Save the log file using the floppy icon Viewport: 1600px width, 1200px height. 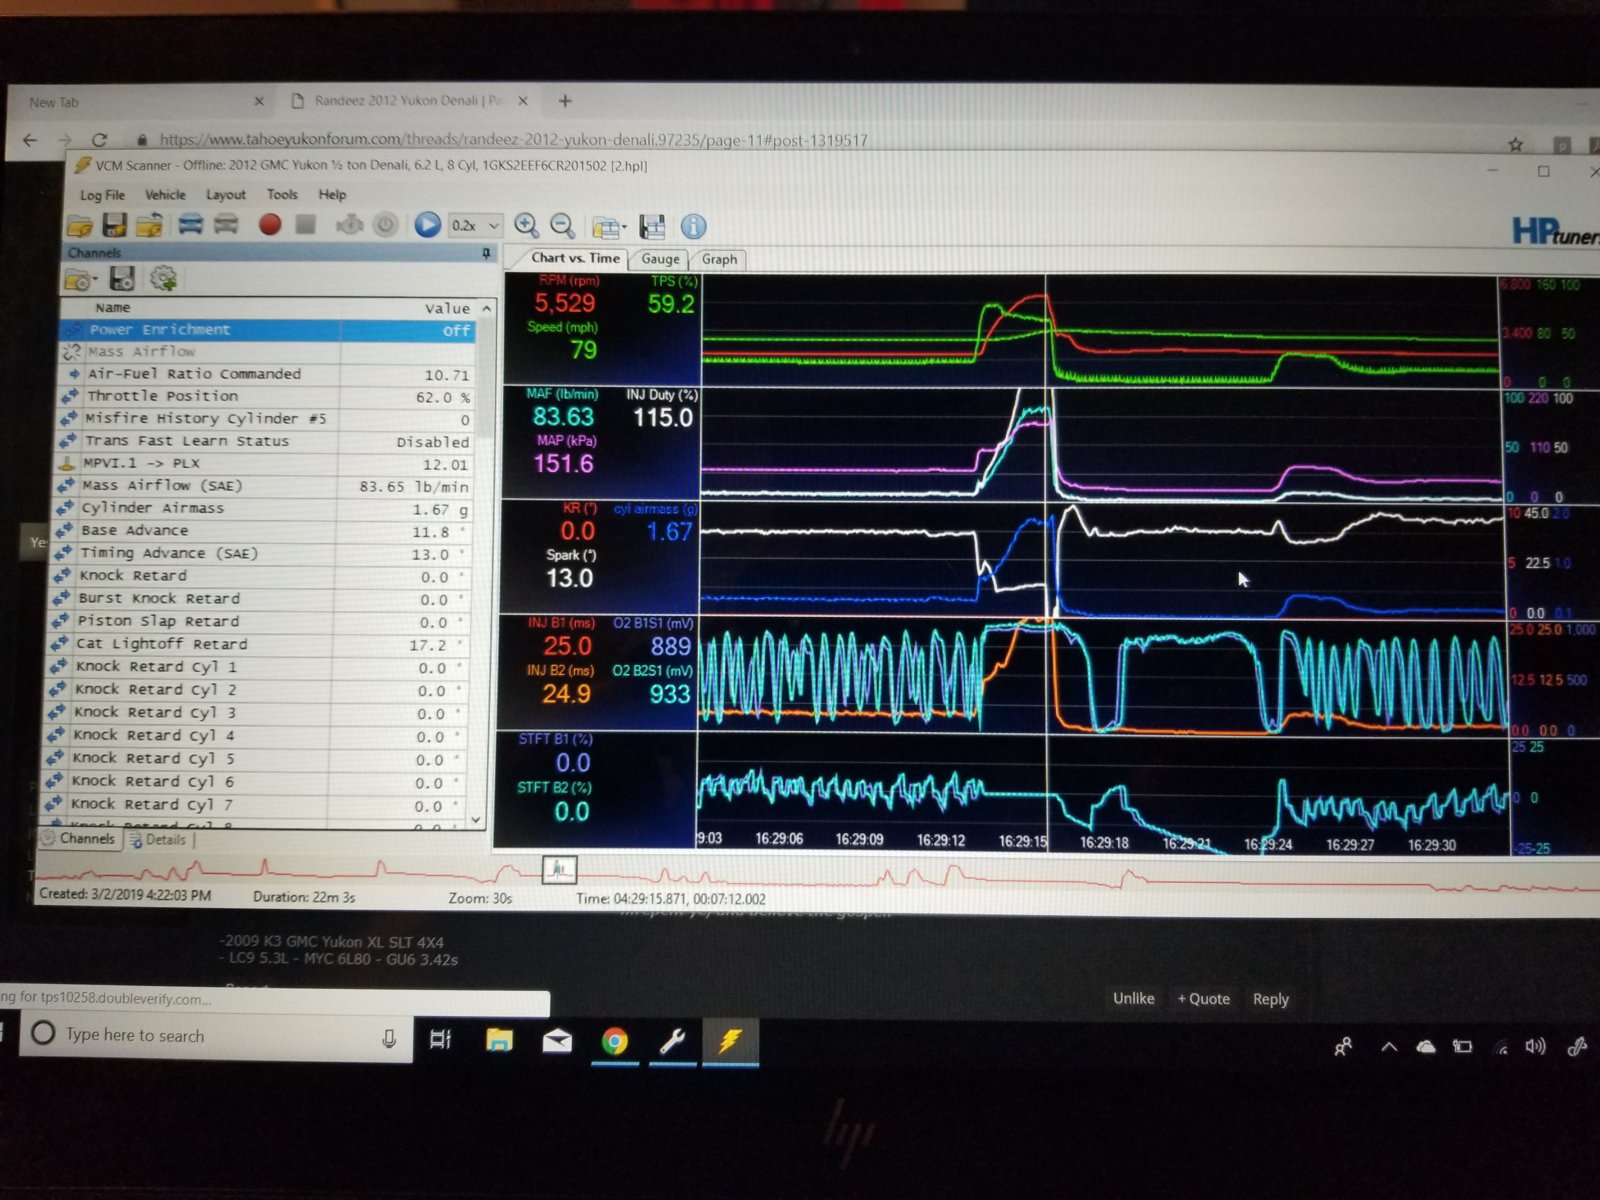click(x=115, y=225)
